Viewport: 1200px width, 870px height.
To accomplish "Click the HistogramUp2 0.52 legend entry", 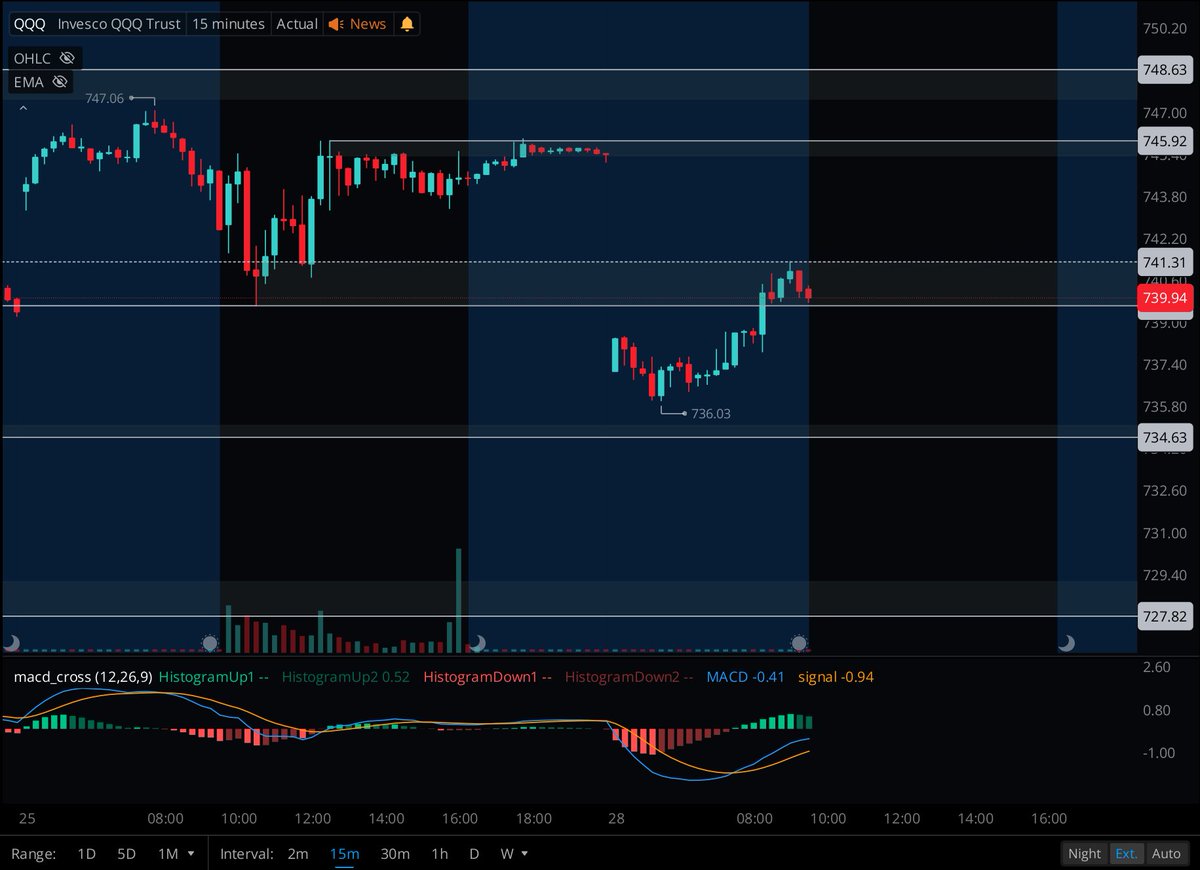I will [x=346, y=677].
